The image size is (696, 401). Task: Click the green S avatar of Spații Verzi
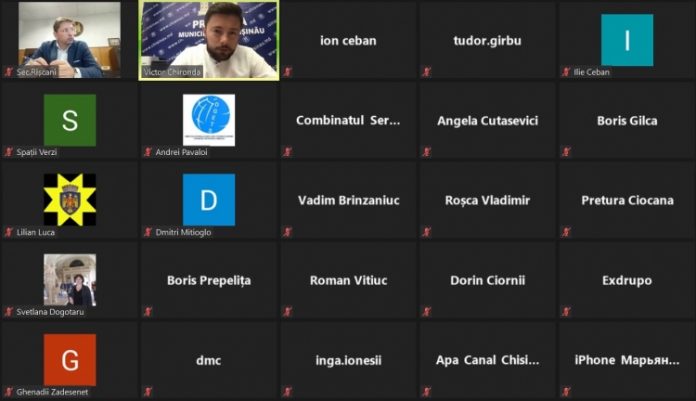pos(70,120)
